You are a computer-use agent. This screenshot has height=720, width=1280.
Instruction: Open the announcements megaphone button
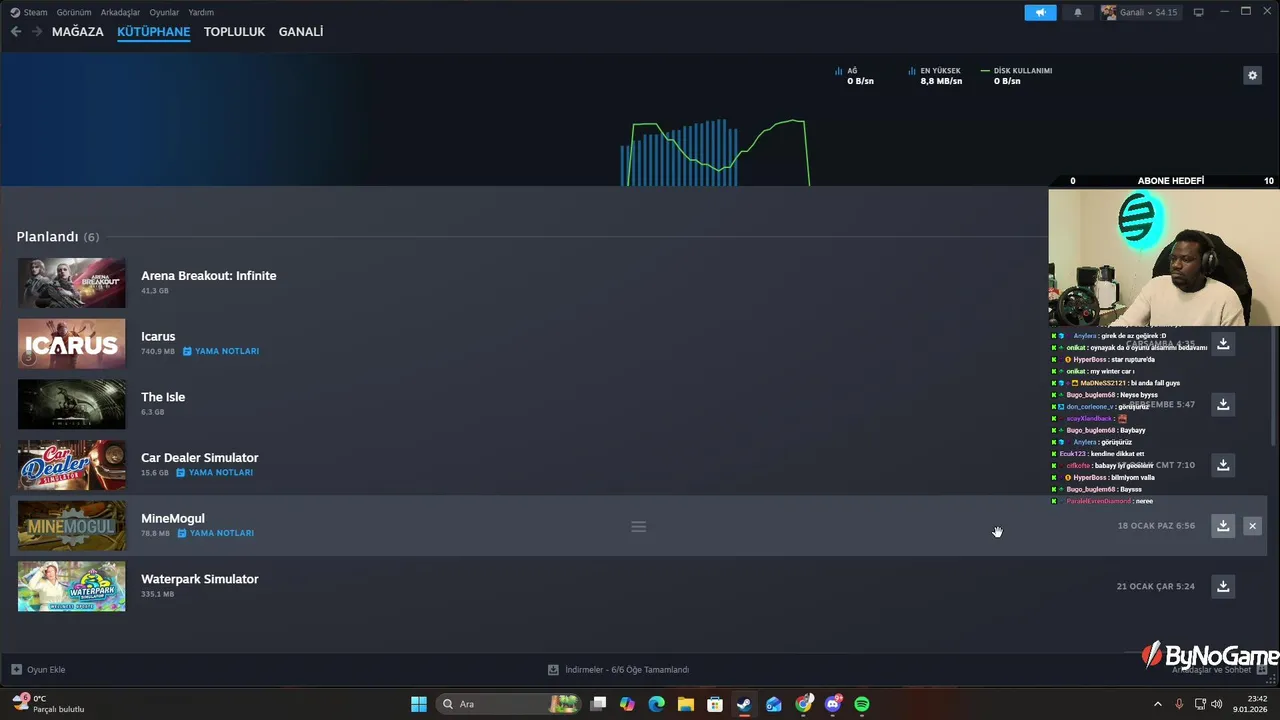pyautogui.click(x=1040, y=12)
